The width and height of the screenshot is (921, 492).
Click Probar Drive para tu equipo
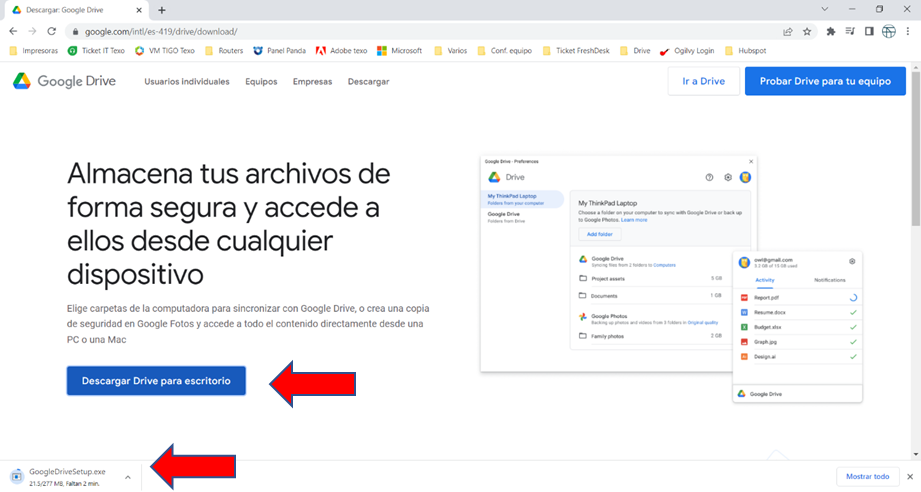[x=825, y=81]
